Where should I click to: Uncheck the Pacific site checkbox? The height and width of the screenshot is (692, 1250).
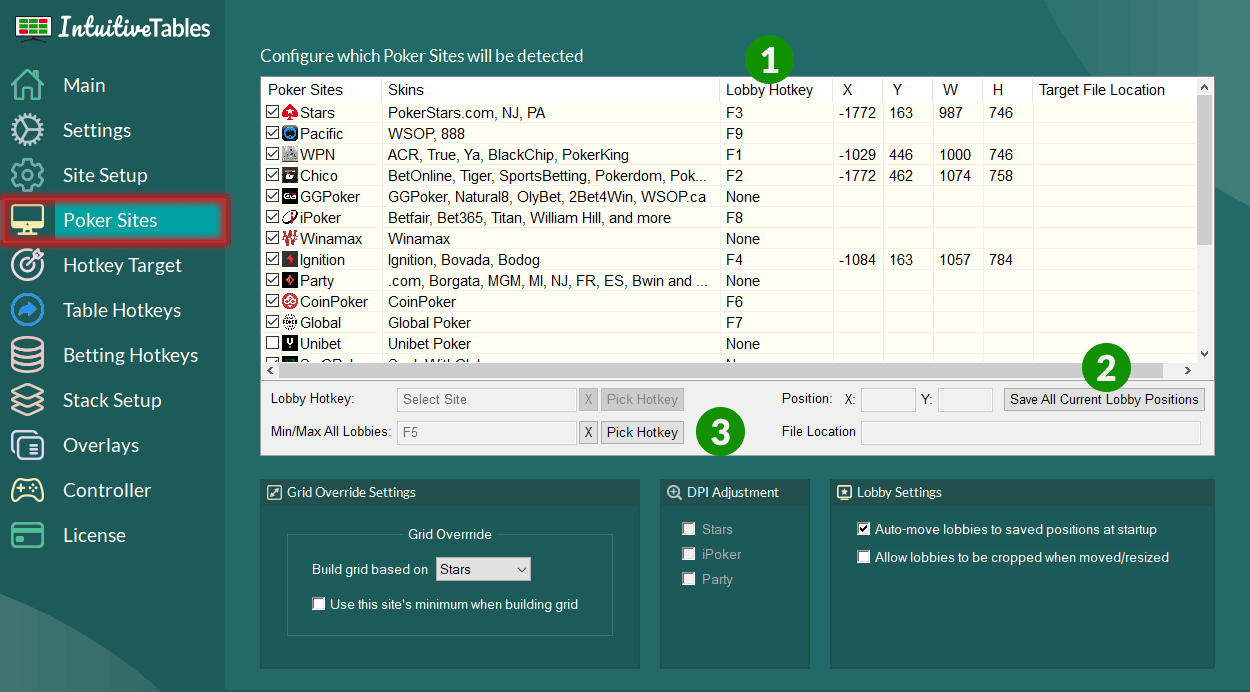273,134
